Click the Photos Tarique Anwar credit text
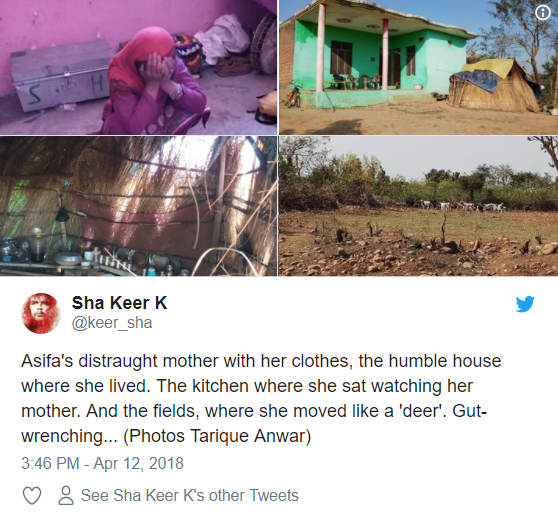 pyautogui.click(x=217, y=436)
